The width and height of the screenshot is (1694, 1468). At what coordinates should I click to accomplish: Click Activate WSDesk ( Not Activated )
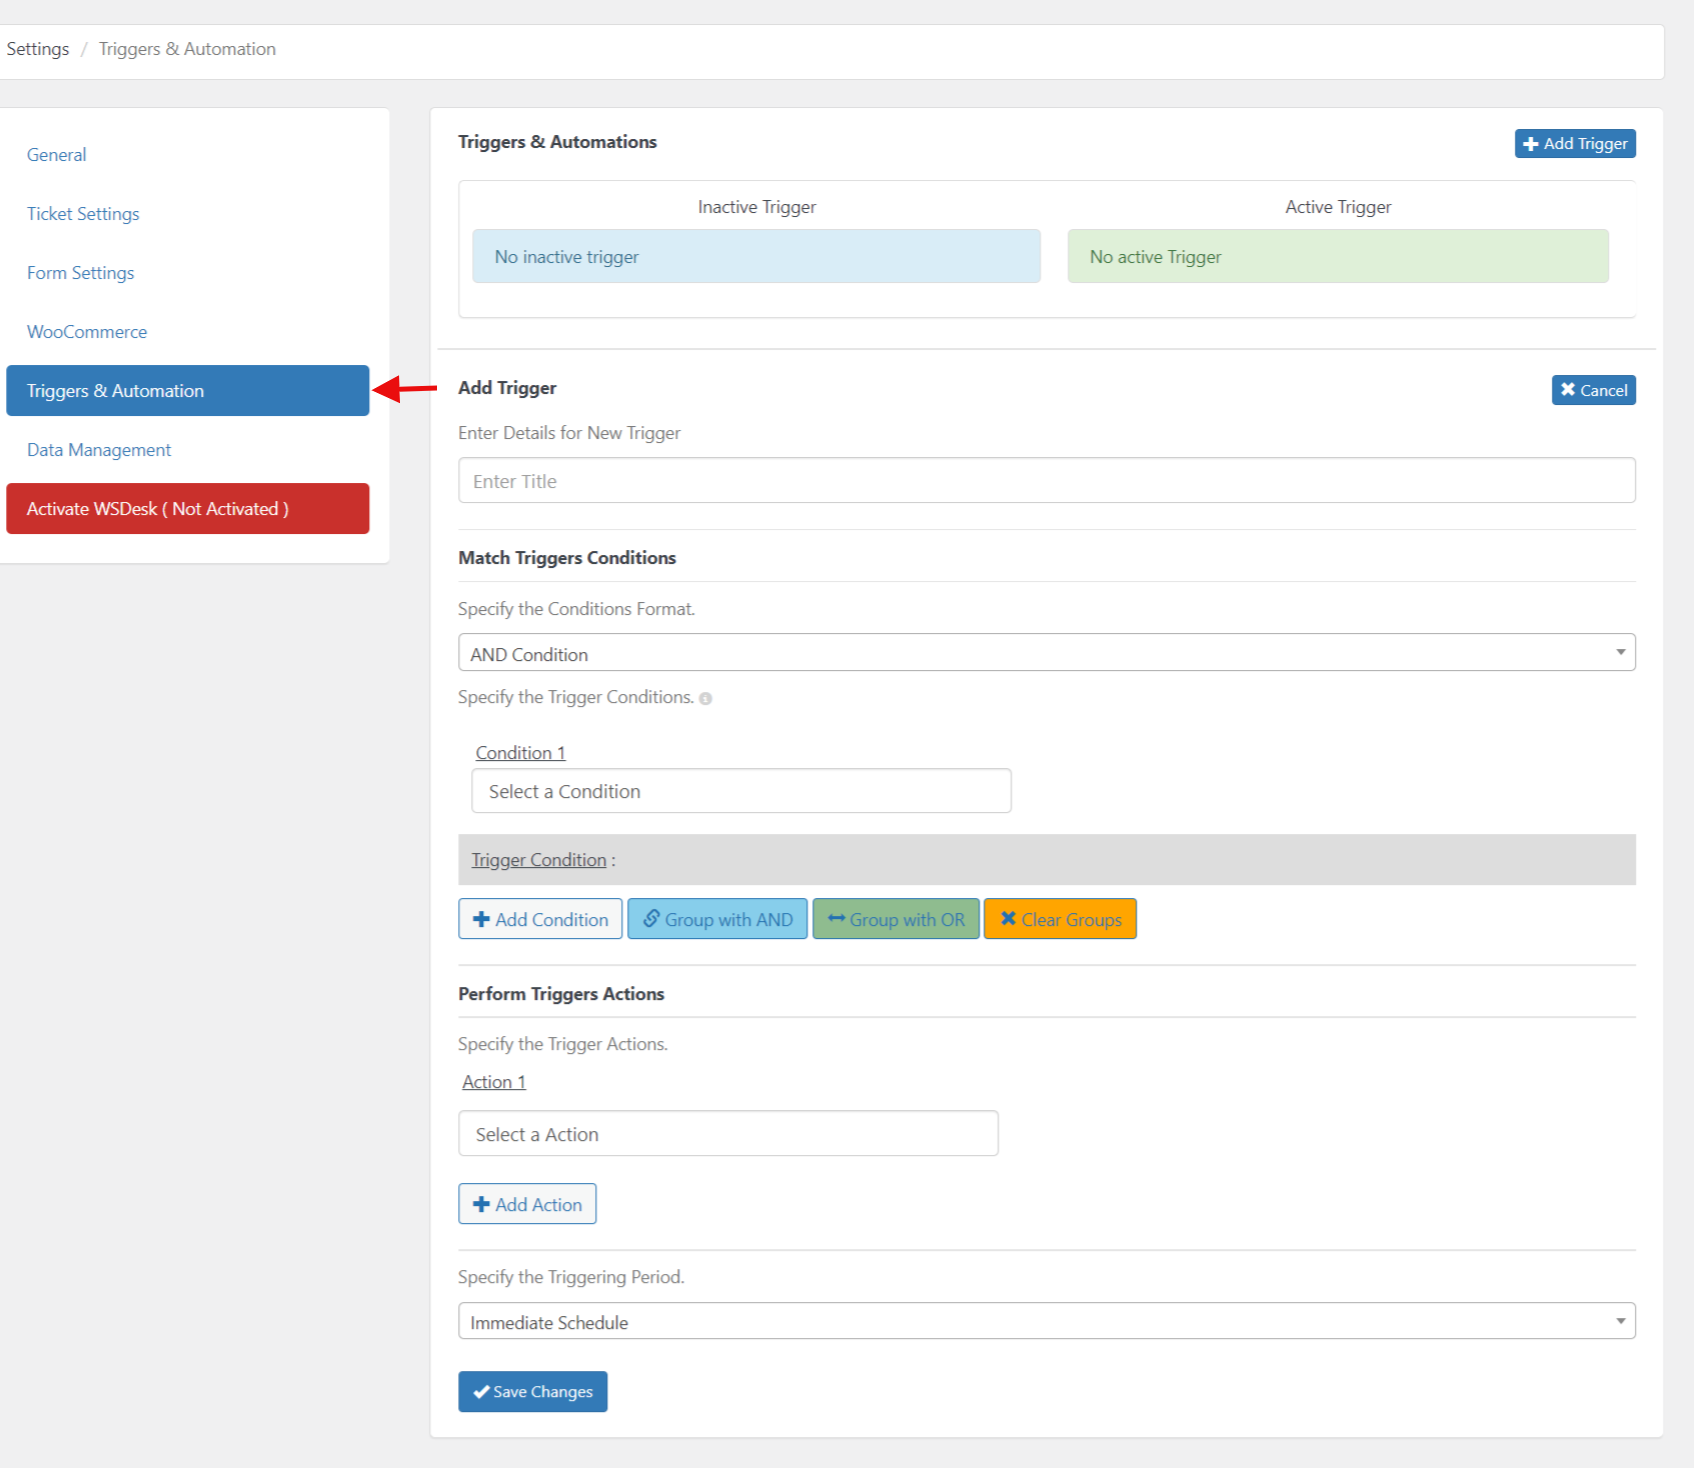pyautogui.click(x=187, y=508)
